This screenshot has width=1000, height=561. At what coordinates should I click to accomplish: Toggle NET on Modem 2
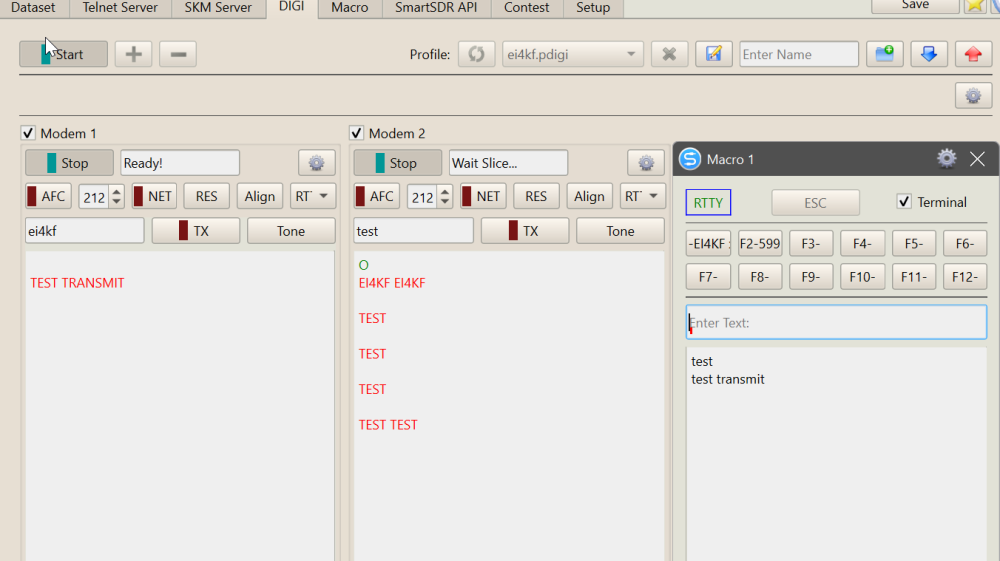[x=482, y=196]
